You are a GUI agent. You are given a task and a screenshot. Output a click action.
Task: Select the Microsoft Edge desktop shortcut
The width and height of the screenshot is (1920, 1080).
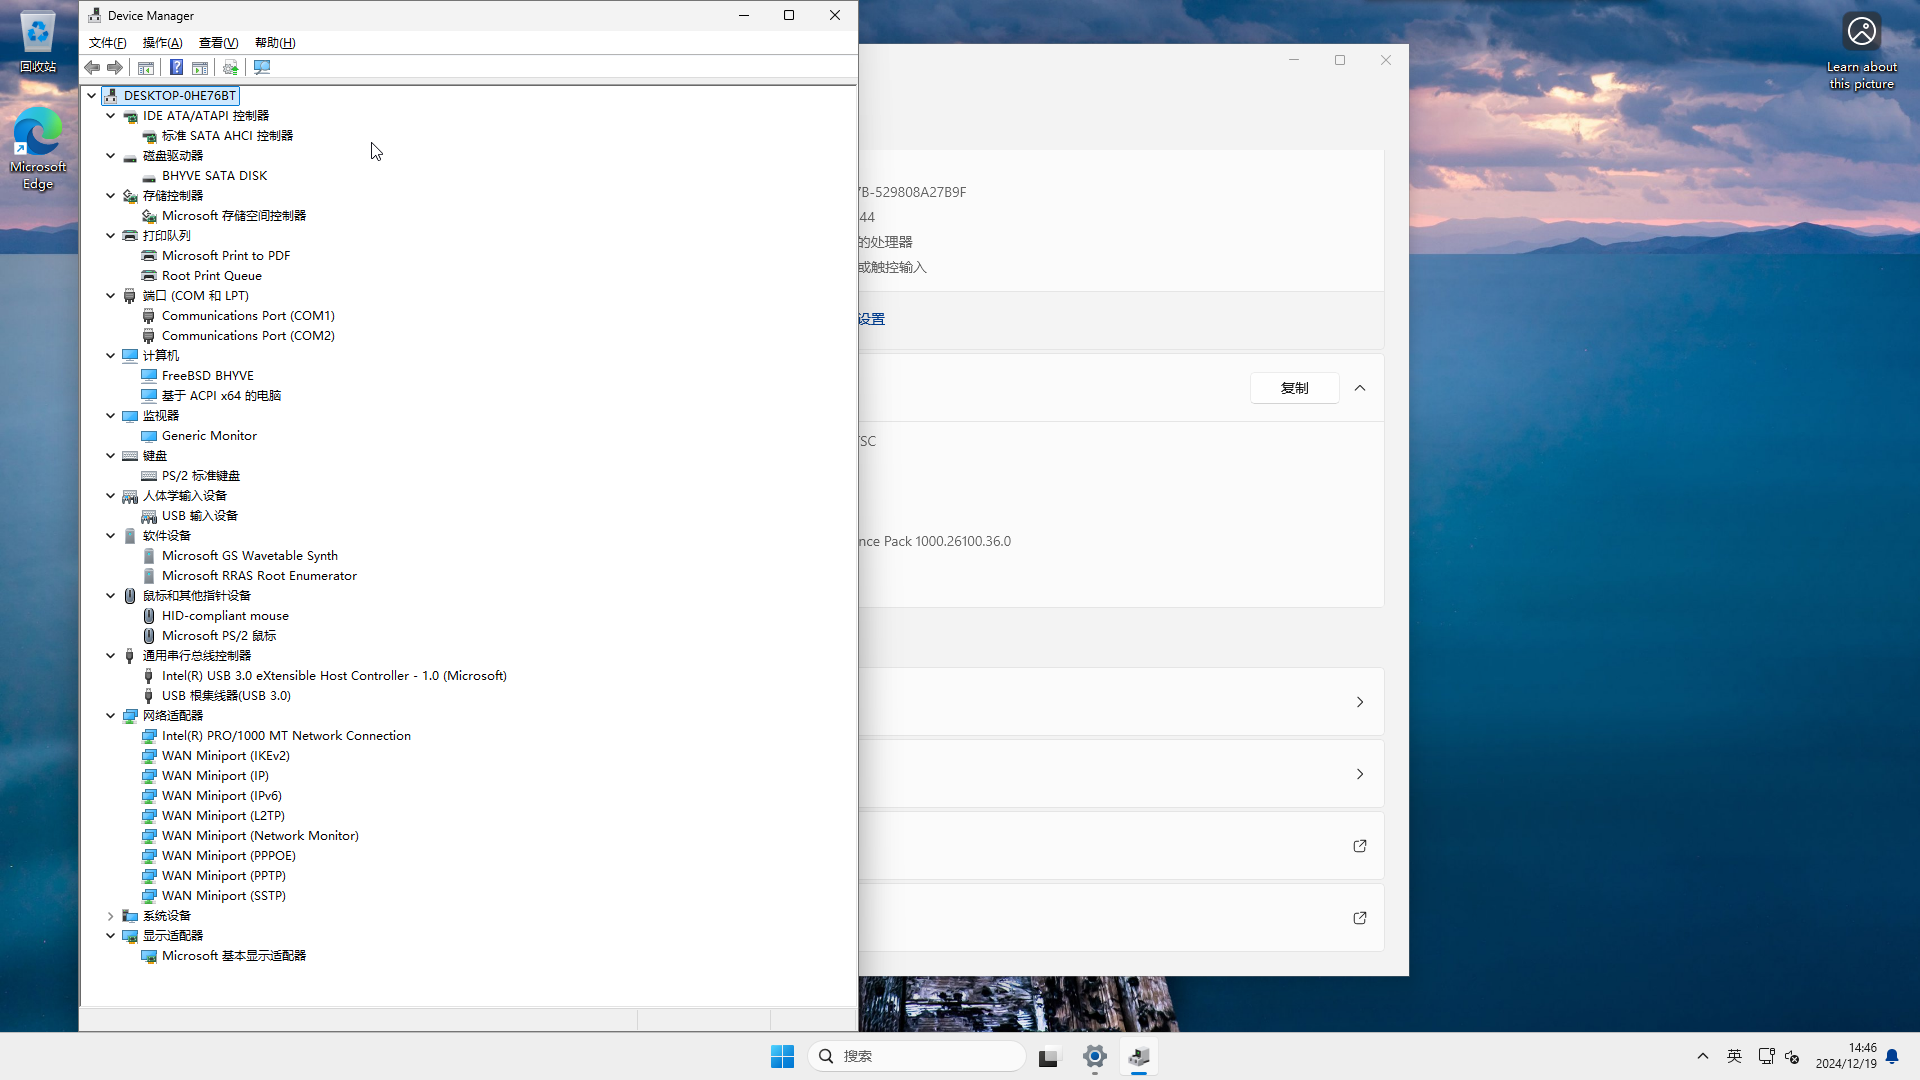38,148
